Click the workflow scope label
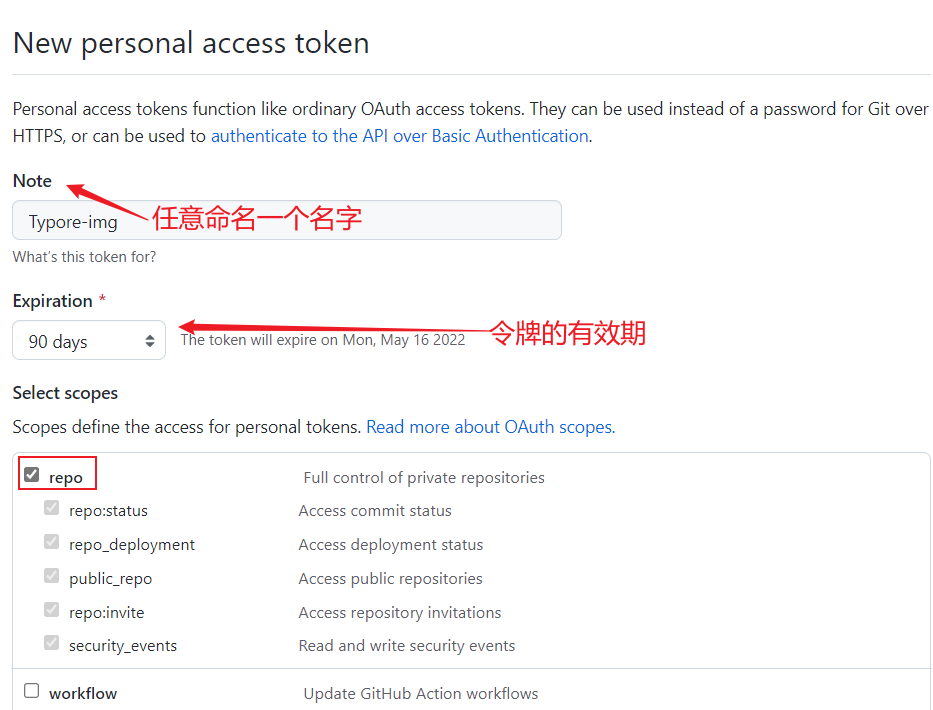This screenshot has width=933, height=710. point(83,693)
